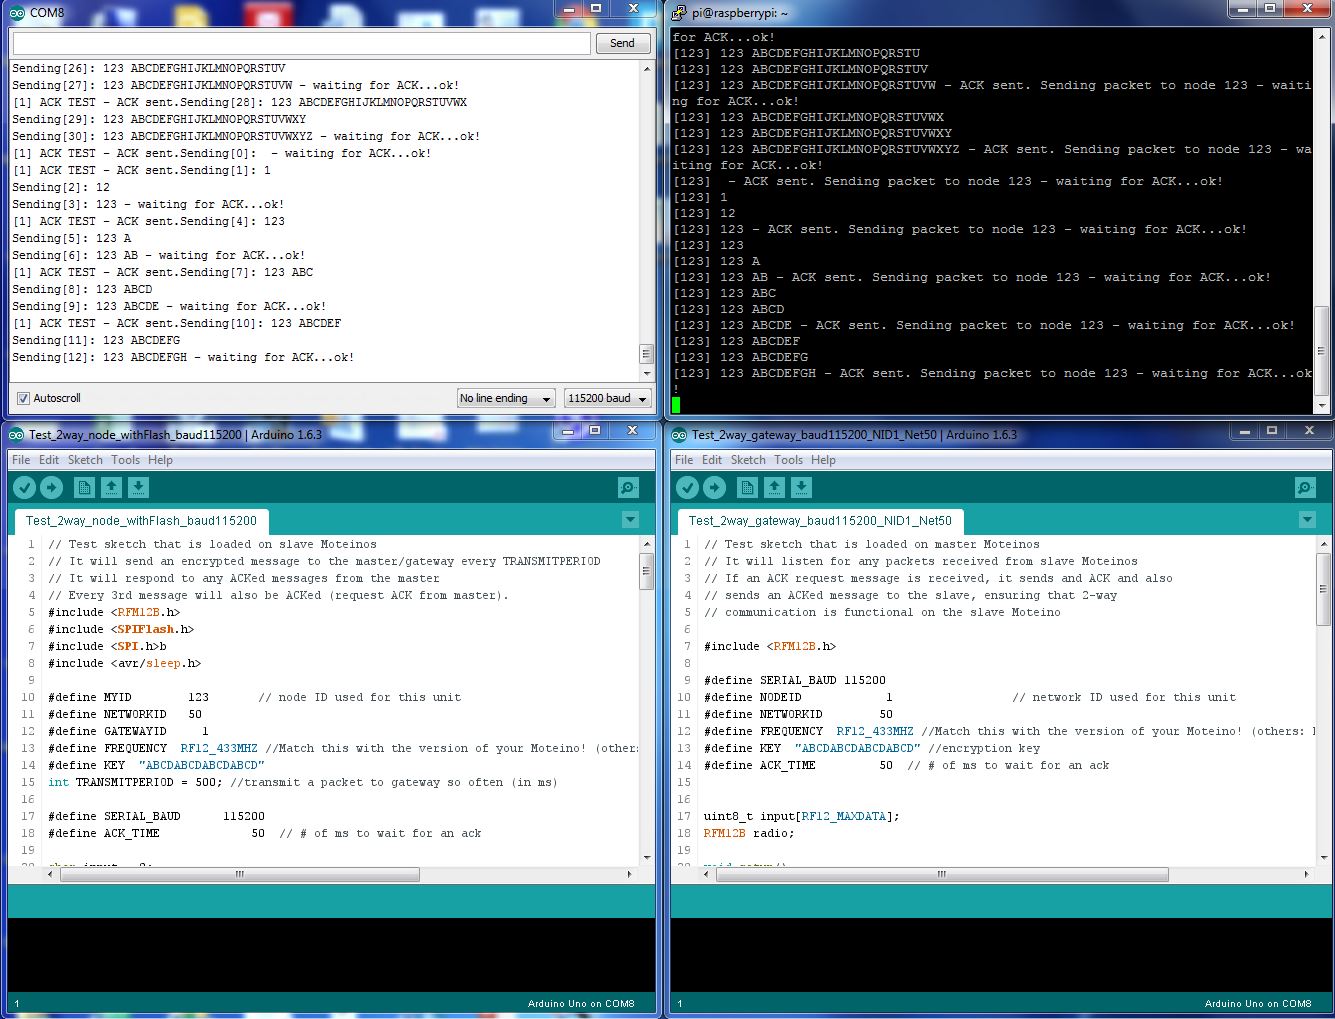
Task: Click Arduino icon in COM8 title bar
Action: click(x=17, y=12)
